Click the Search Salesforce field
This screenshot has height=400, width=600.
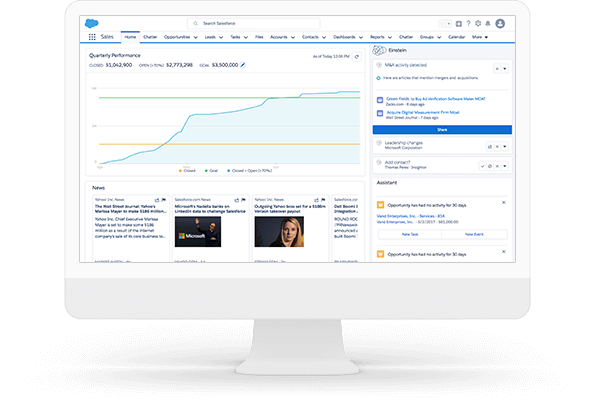(254, 23)
